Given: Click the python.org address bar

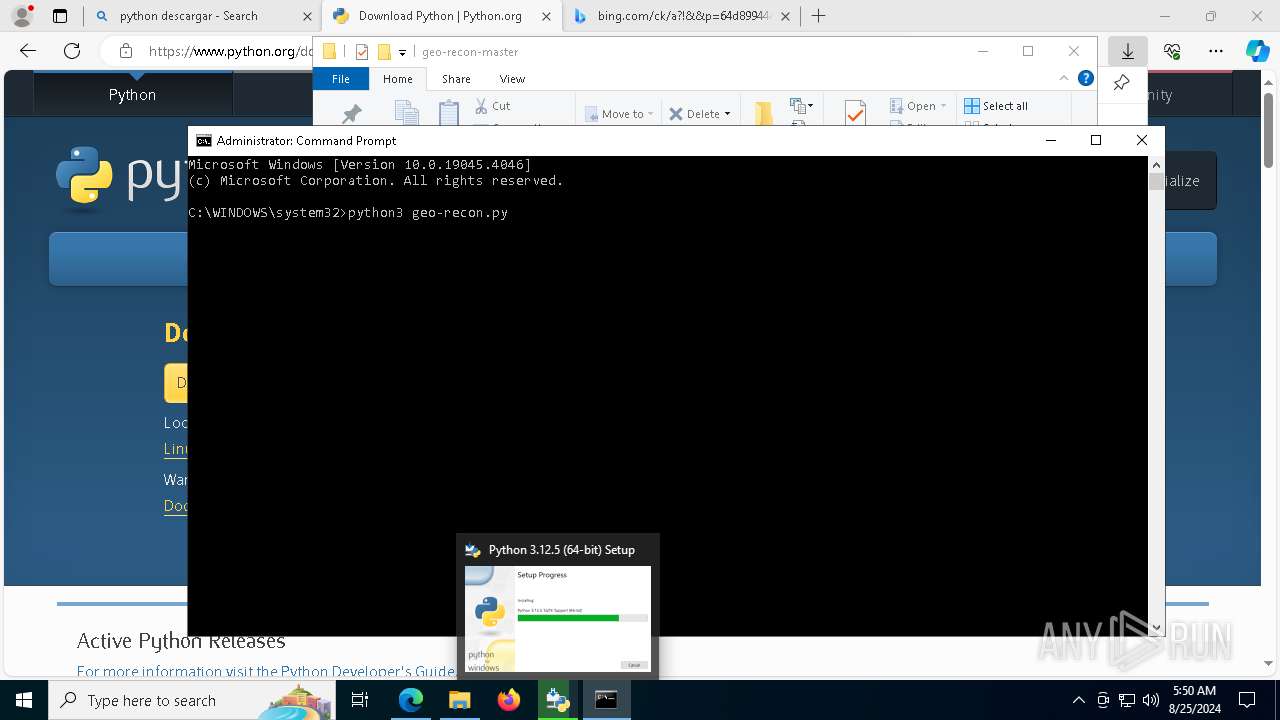Looking at the screenshot, I should click(230, 51).
